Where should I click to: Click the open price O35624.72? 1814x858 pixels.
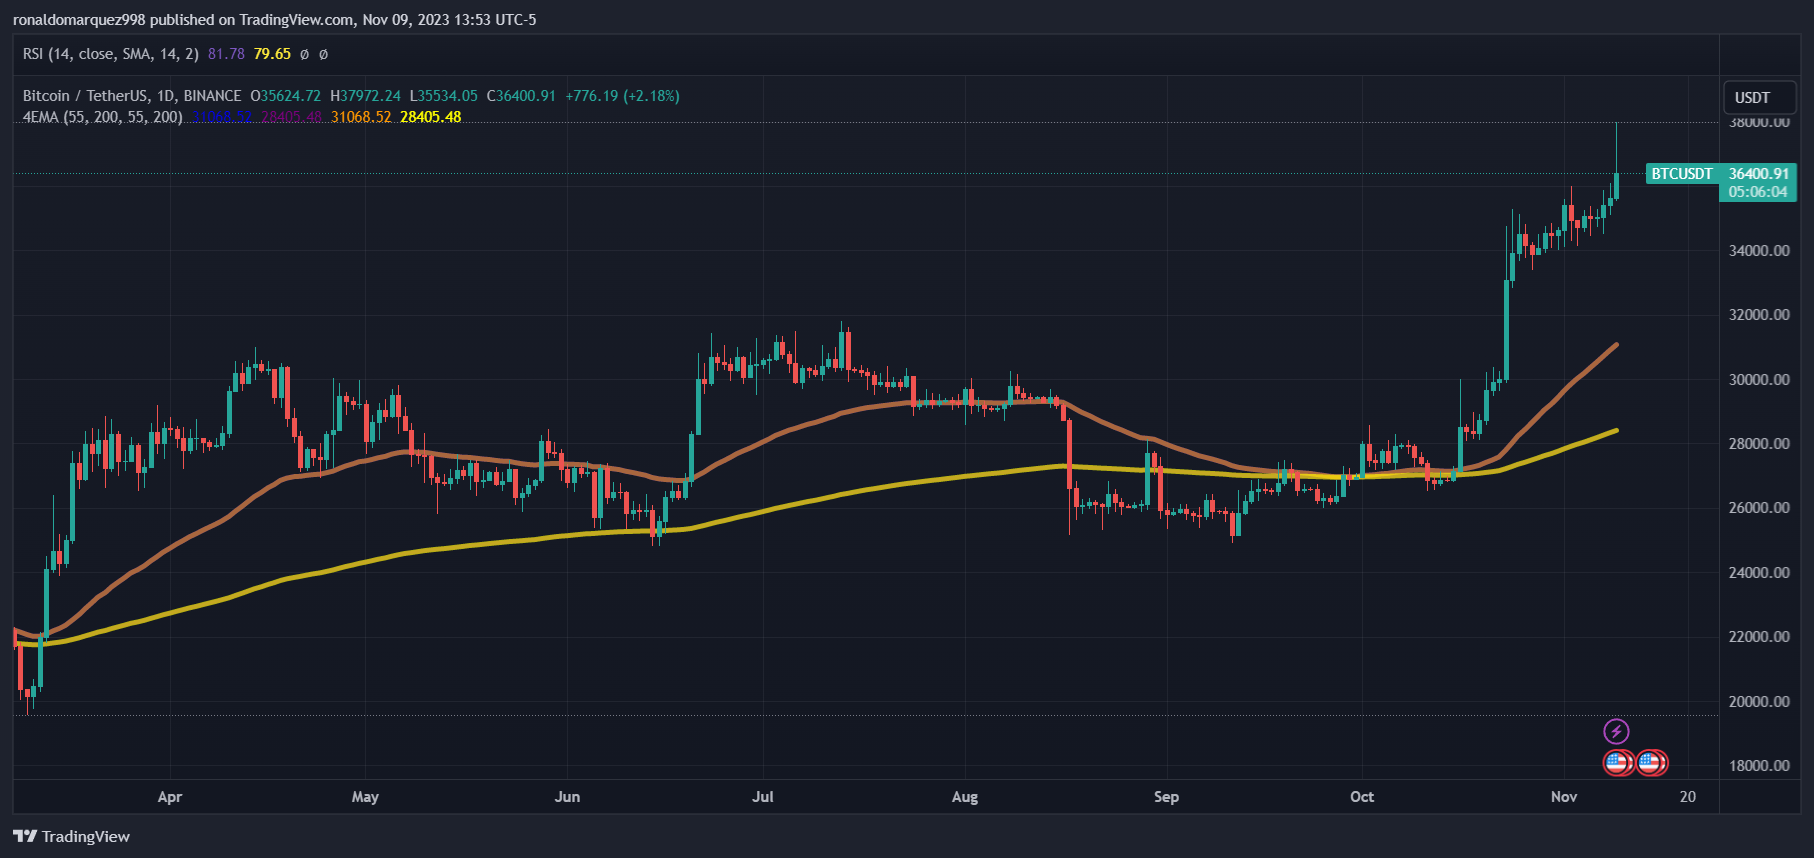pos(286,96)
